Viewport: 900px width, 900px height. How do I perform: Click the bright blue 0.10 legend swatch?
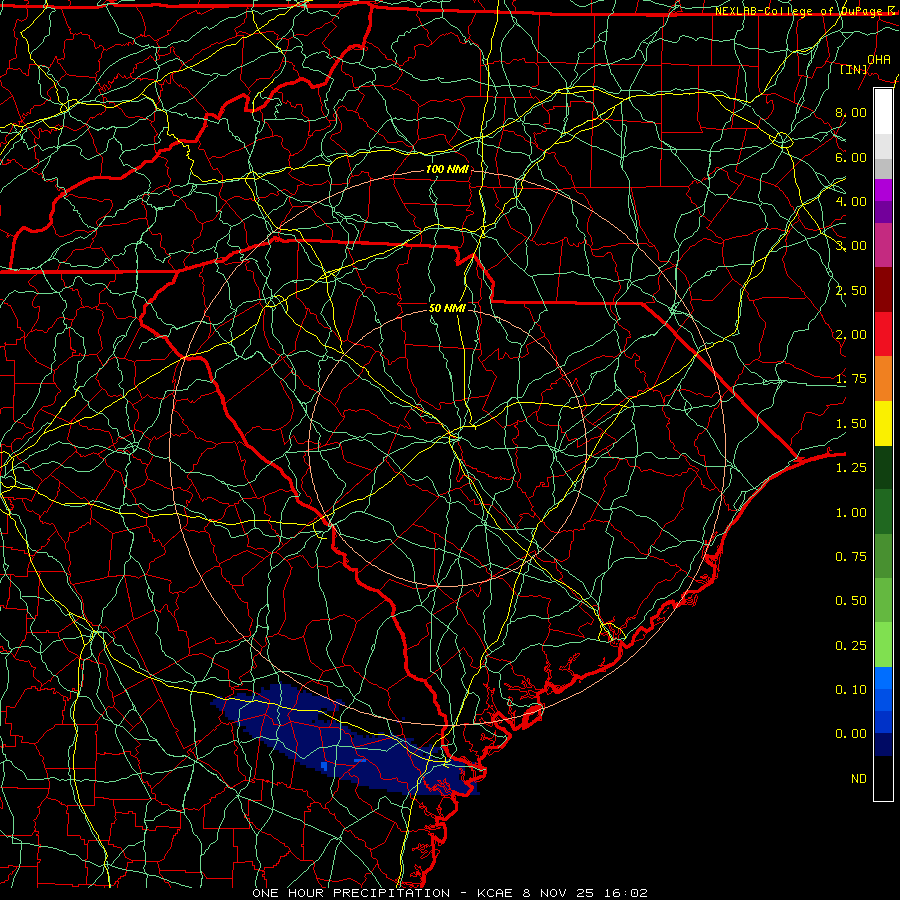[x=883, y=678]
